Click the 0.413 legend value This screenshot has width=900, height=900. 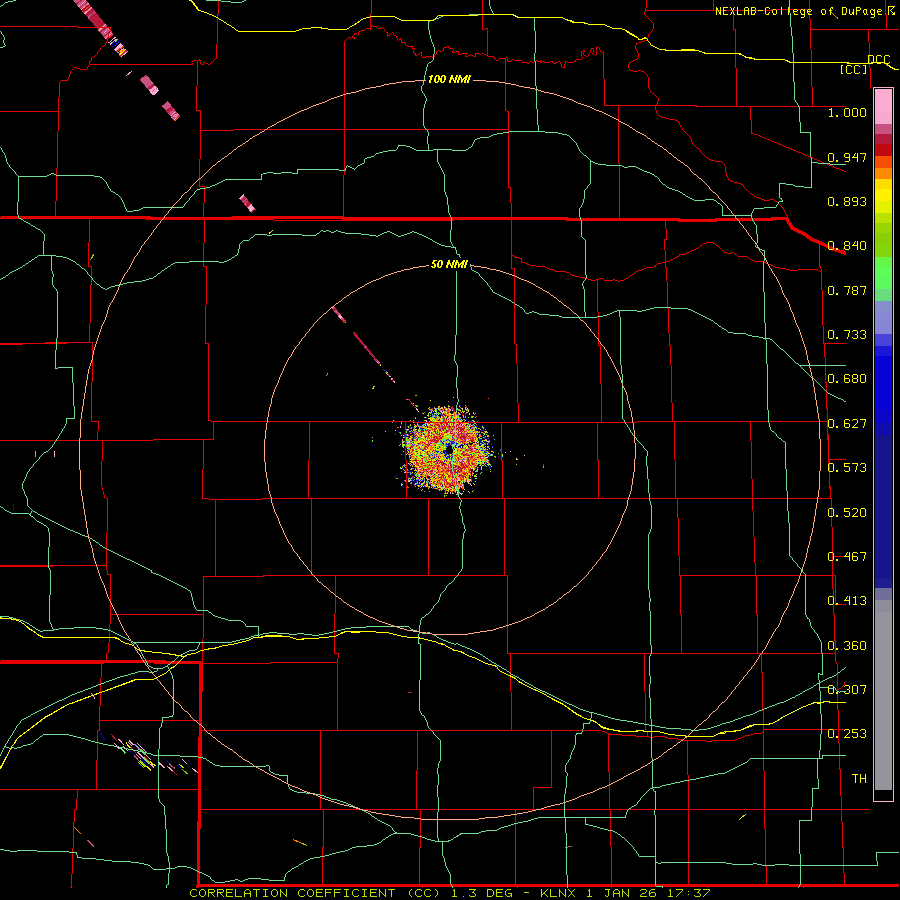click(x=847, y=601)
